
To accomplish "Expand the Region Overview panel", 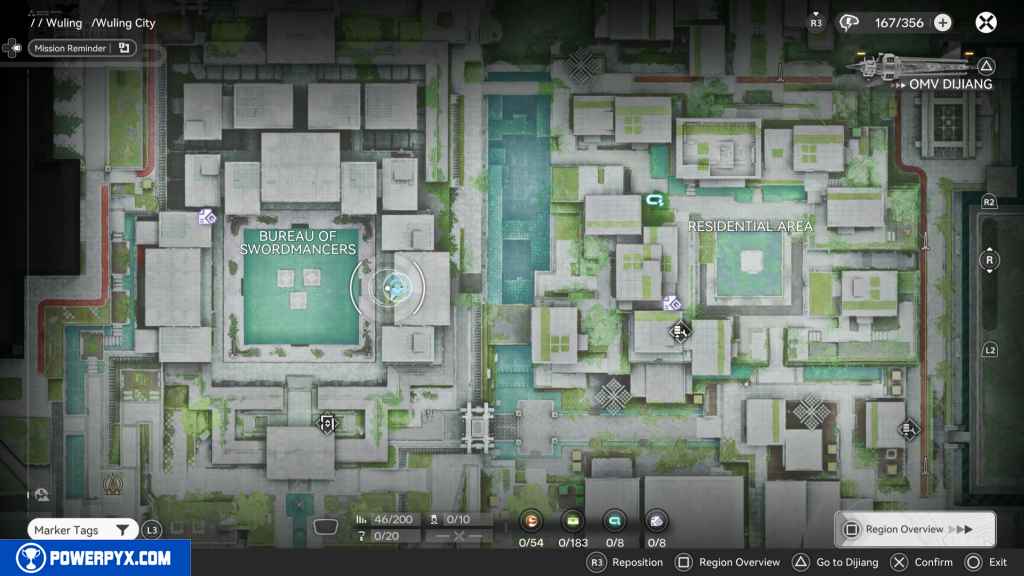I will click(x=914, y=529).
